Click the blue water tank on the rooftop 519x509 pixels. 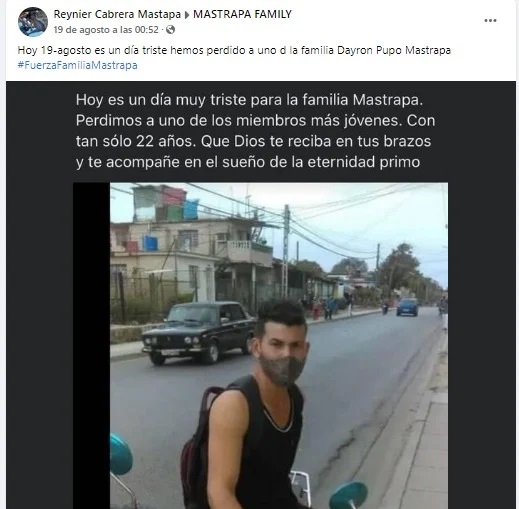coord(150,243)
